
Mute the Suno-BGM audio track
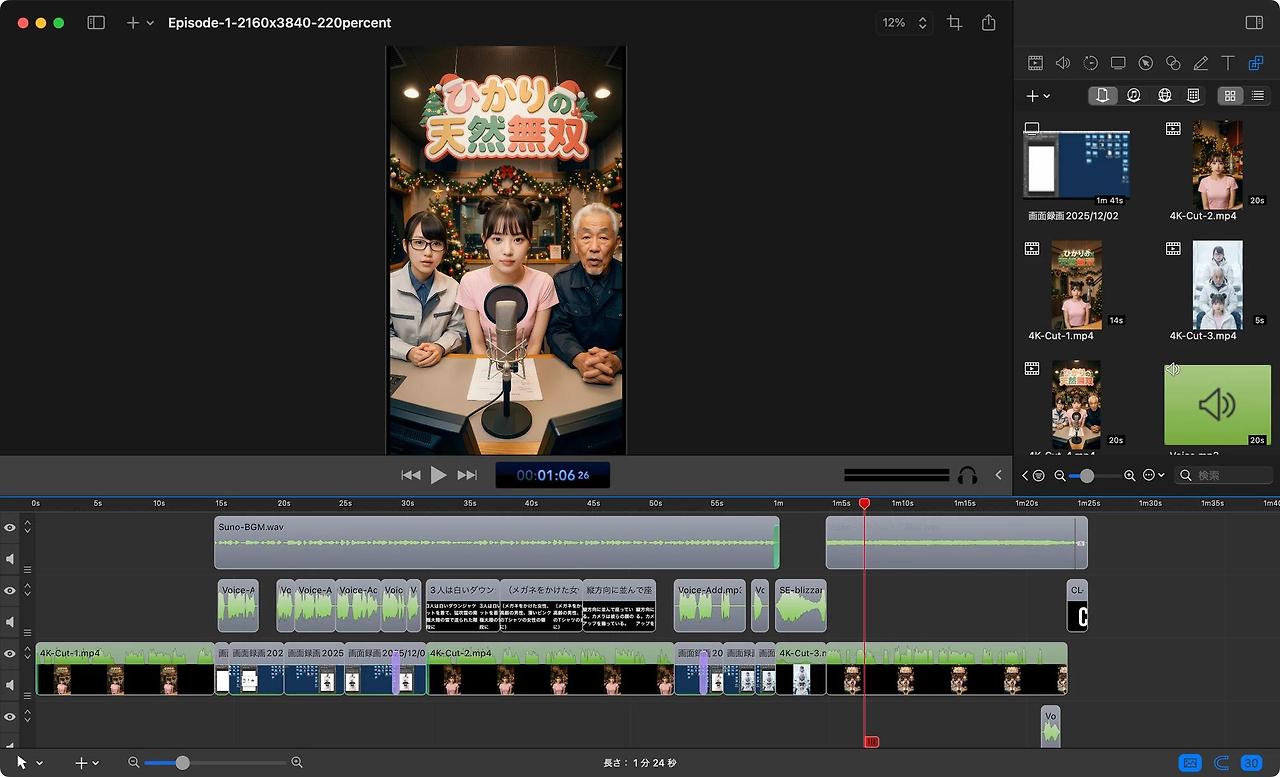pyautogui.click(x=10, y=558)
